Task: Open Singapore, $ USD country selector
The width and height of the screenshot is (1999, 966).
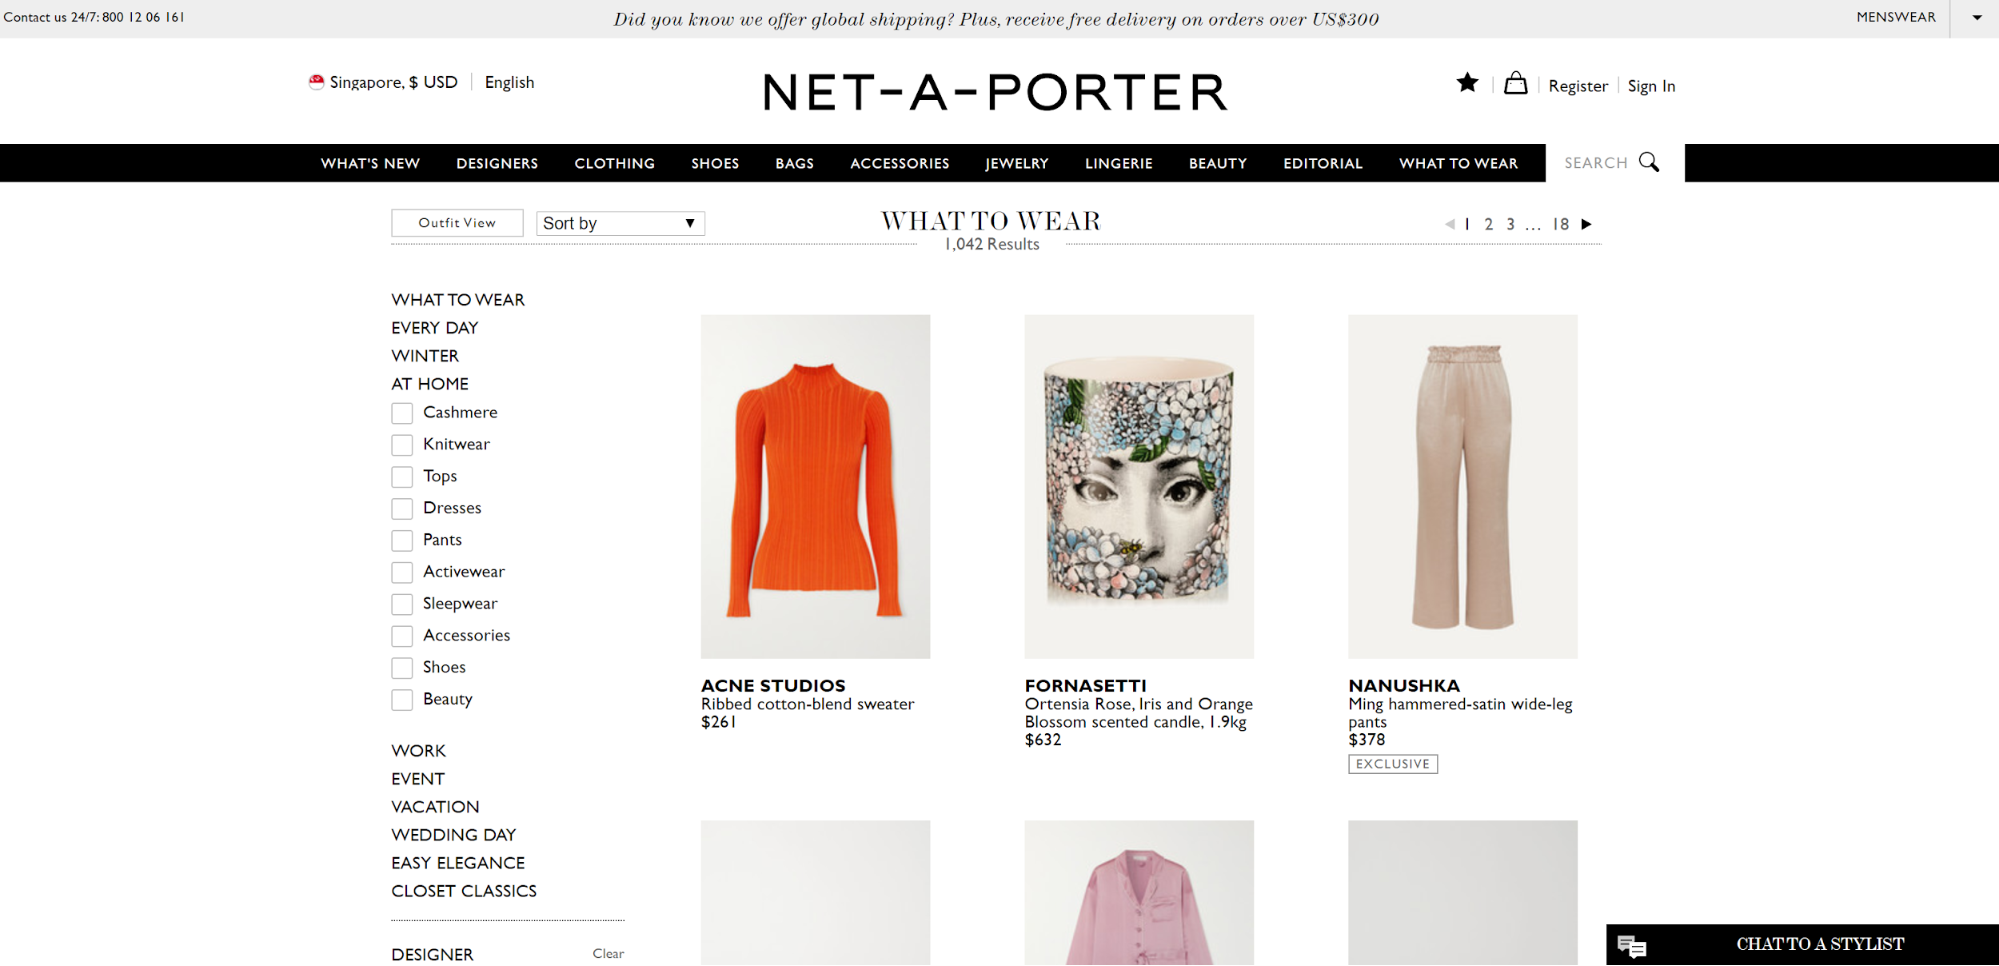Action: click(393, 82)
